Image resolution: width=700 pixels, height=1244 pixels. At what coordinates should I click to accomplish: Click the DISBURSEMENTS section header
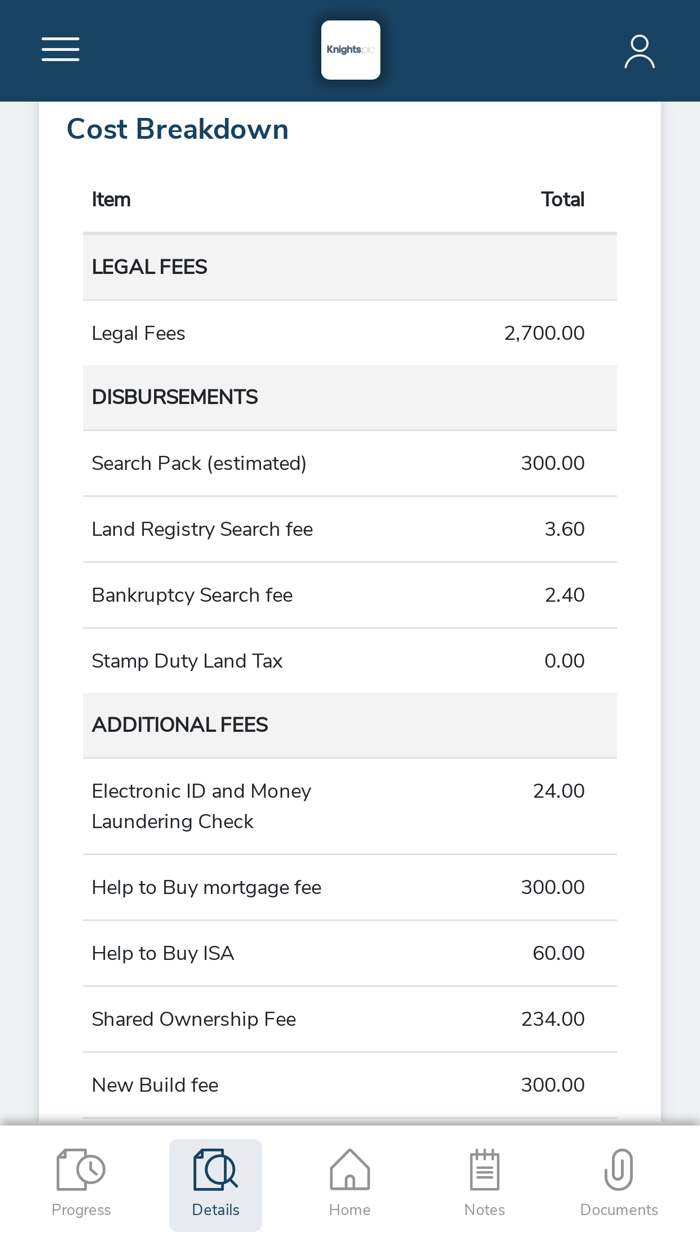point(350,397)
